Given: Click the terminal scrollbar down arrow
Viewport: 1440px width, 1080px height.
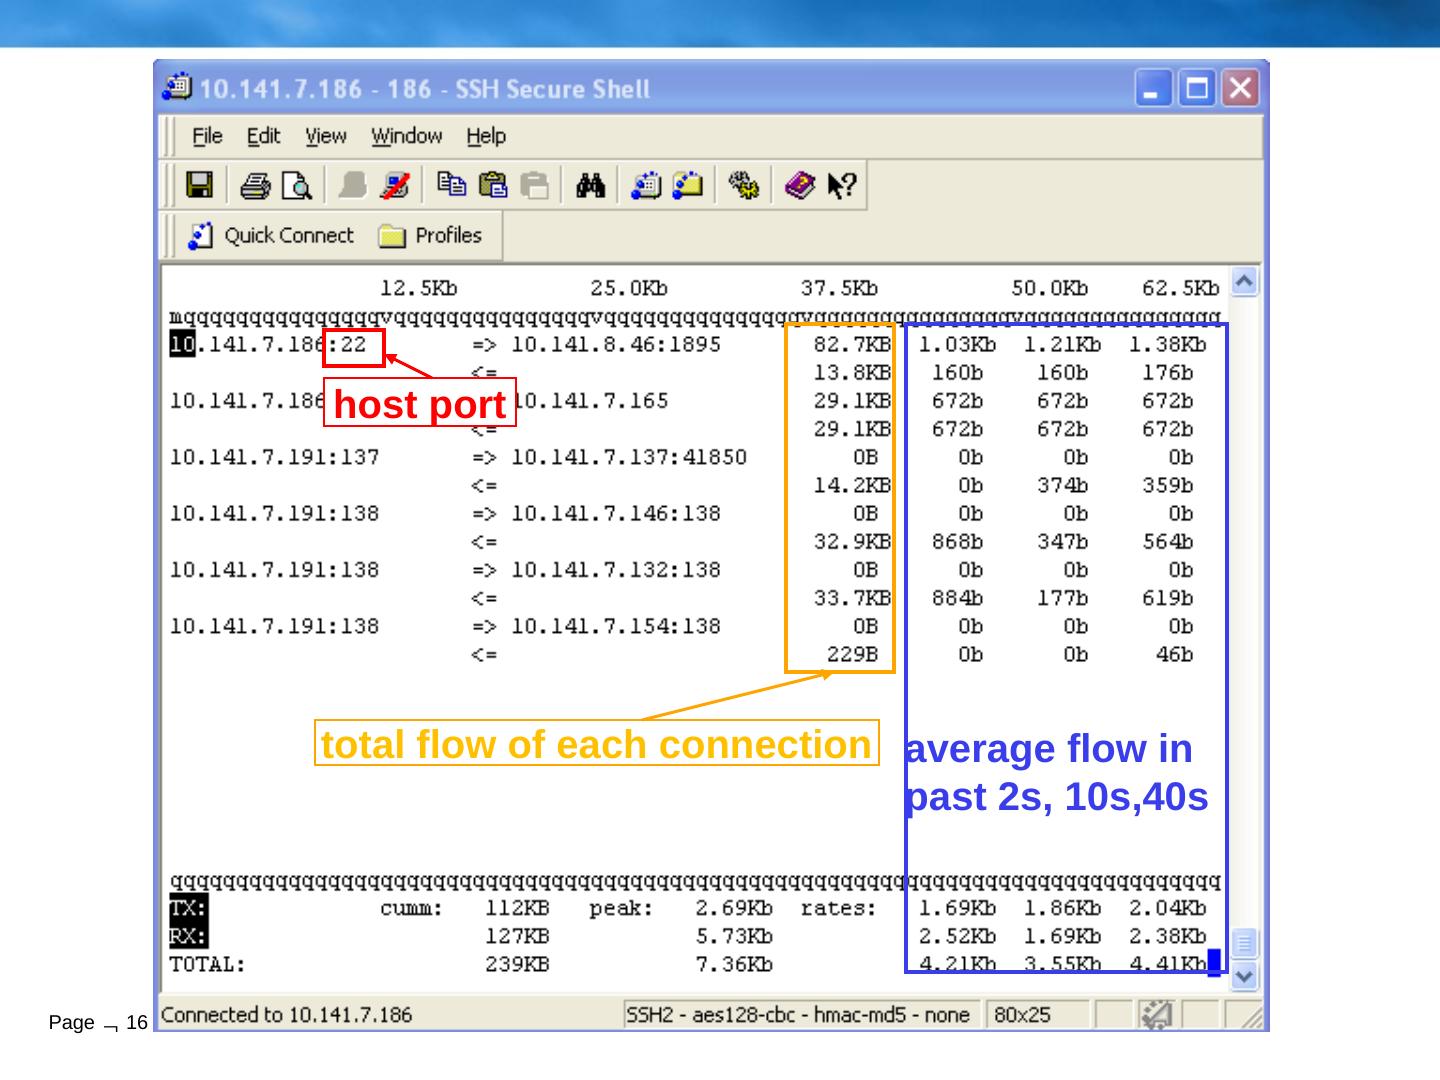Looking at the screenshot, I should [x=1244, y=976].
